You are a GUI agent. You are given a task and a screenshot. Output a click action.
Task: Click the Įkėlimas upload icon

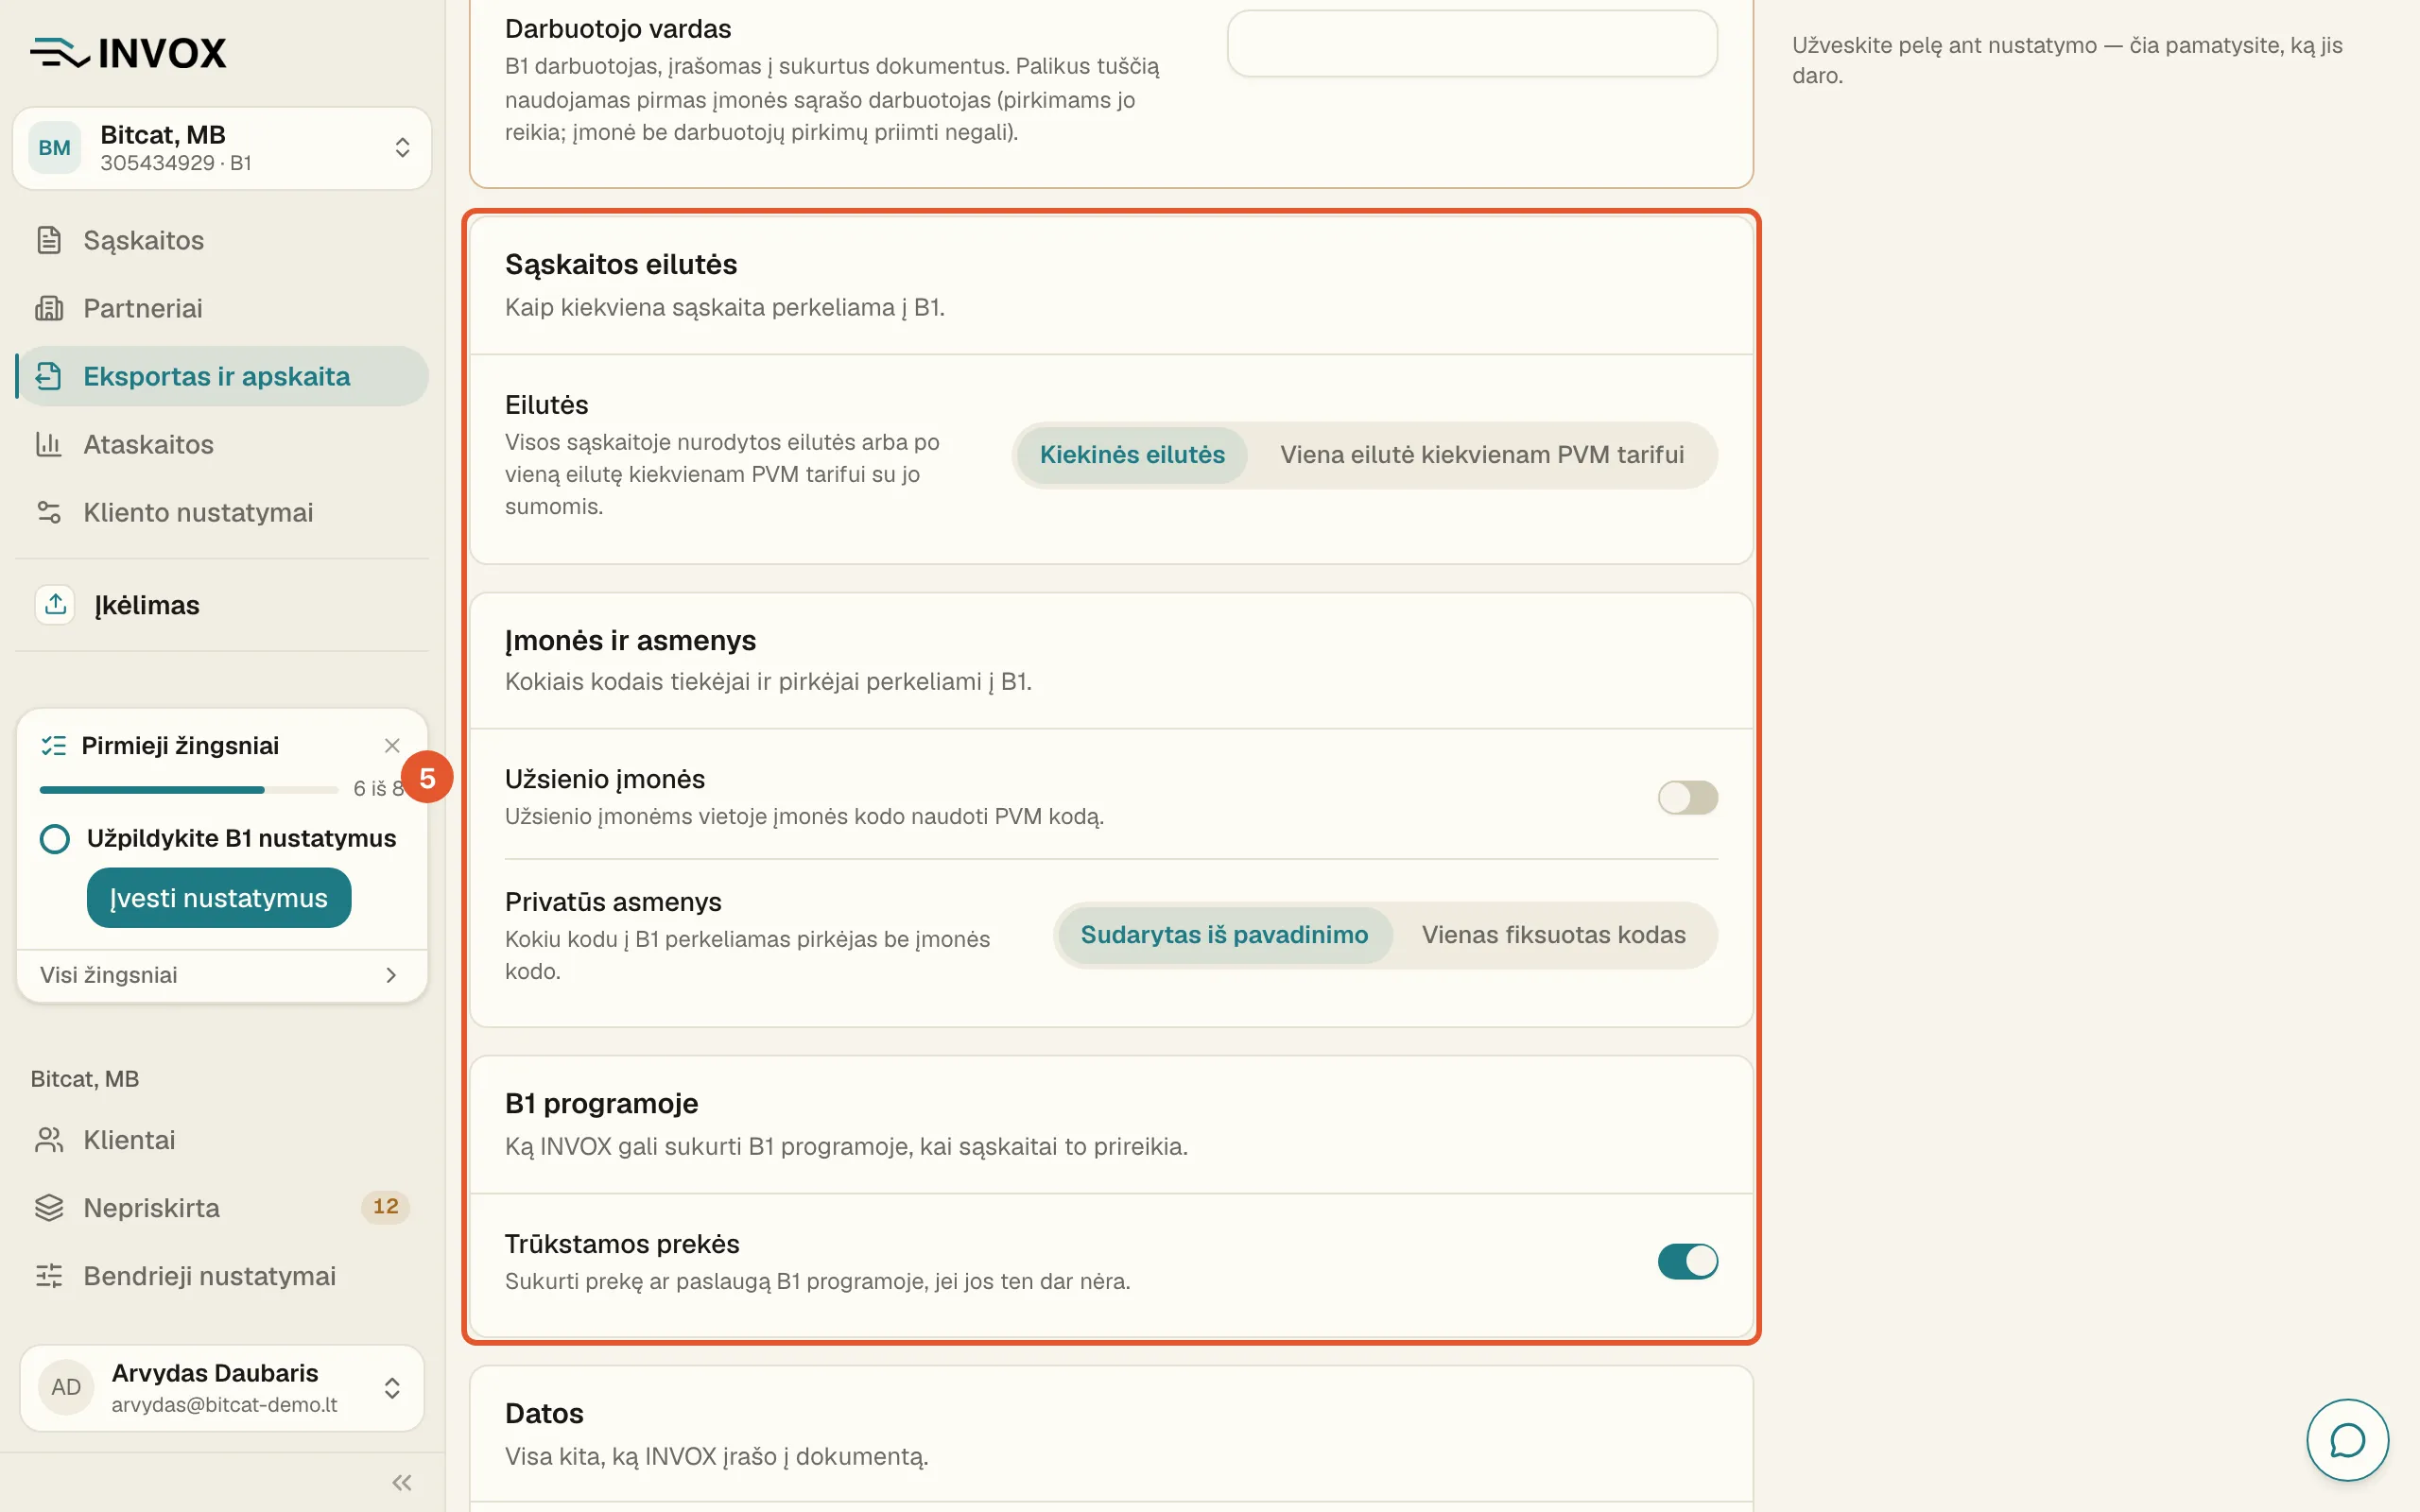coord(55,605)
